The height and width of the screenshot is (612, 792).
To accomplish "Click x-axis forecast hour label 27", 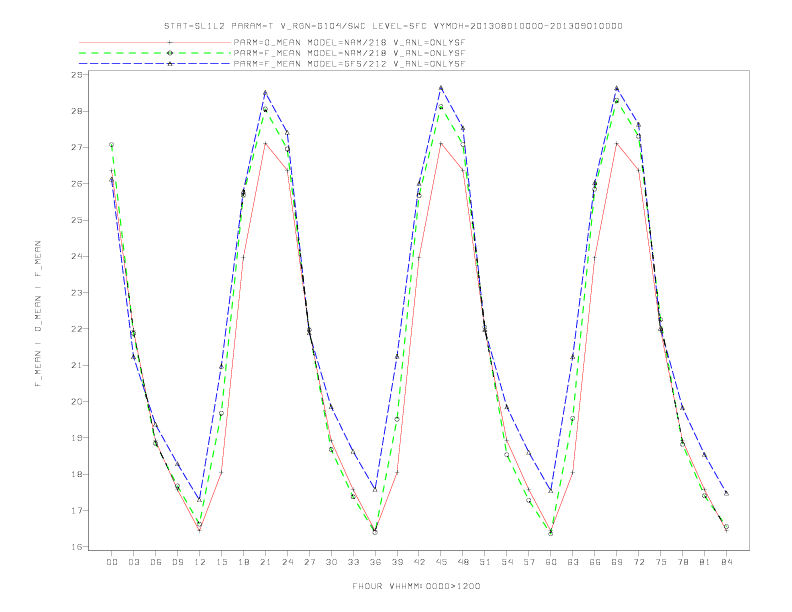I will (x=309, y=562).
